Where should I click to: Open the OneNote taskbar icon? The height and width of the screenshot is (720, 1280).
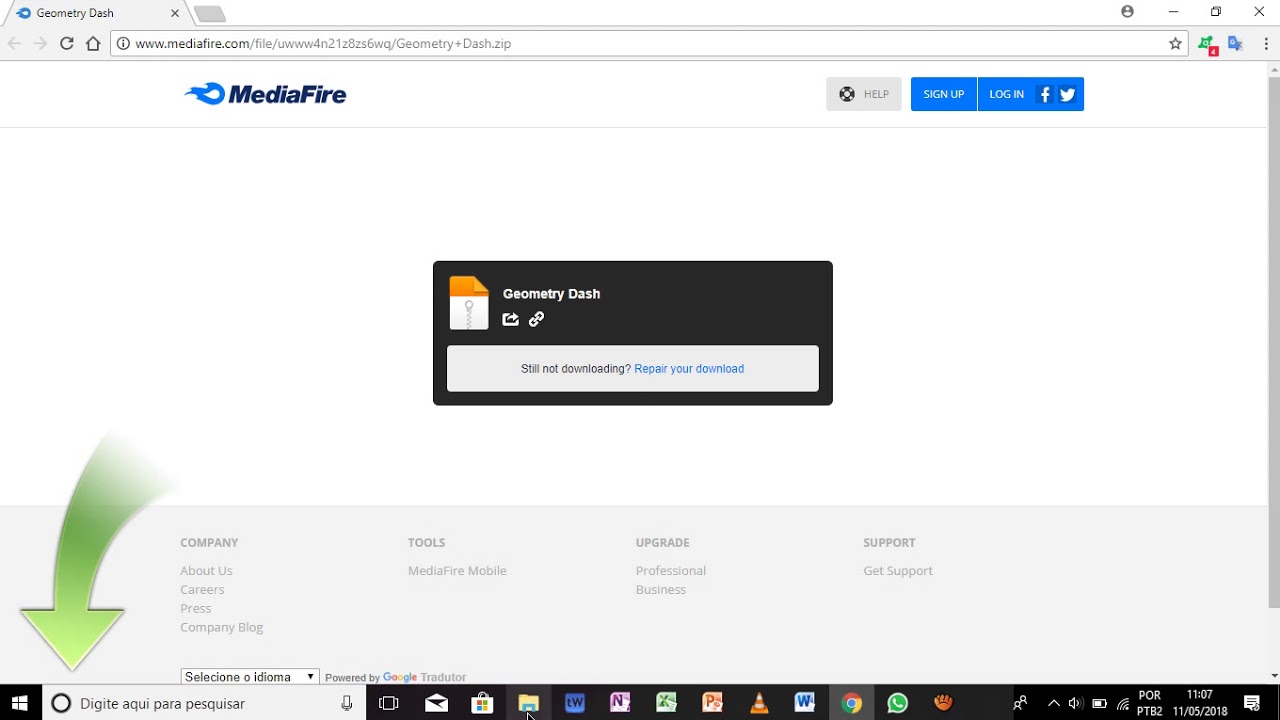[621, 703]
